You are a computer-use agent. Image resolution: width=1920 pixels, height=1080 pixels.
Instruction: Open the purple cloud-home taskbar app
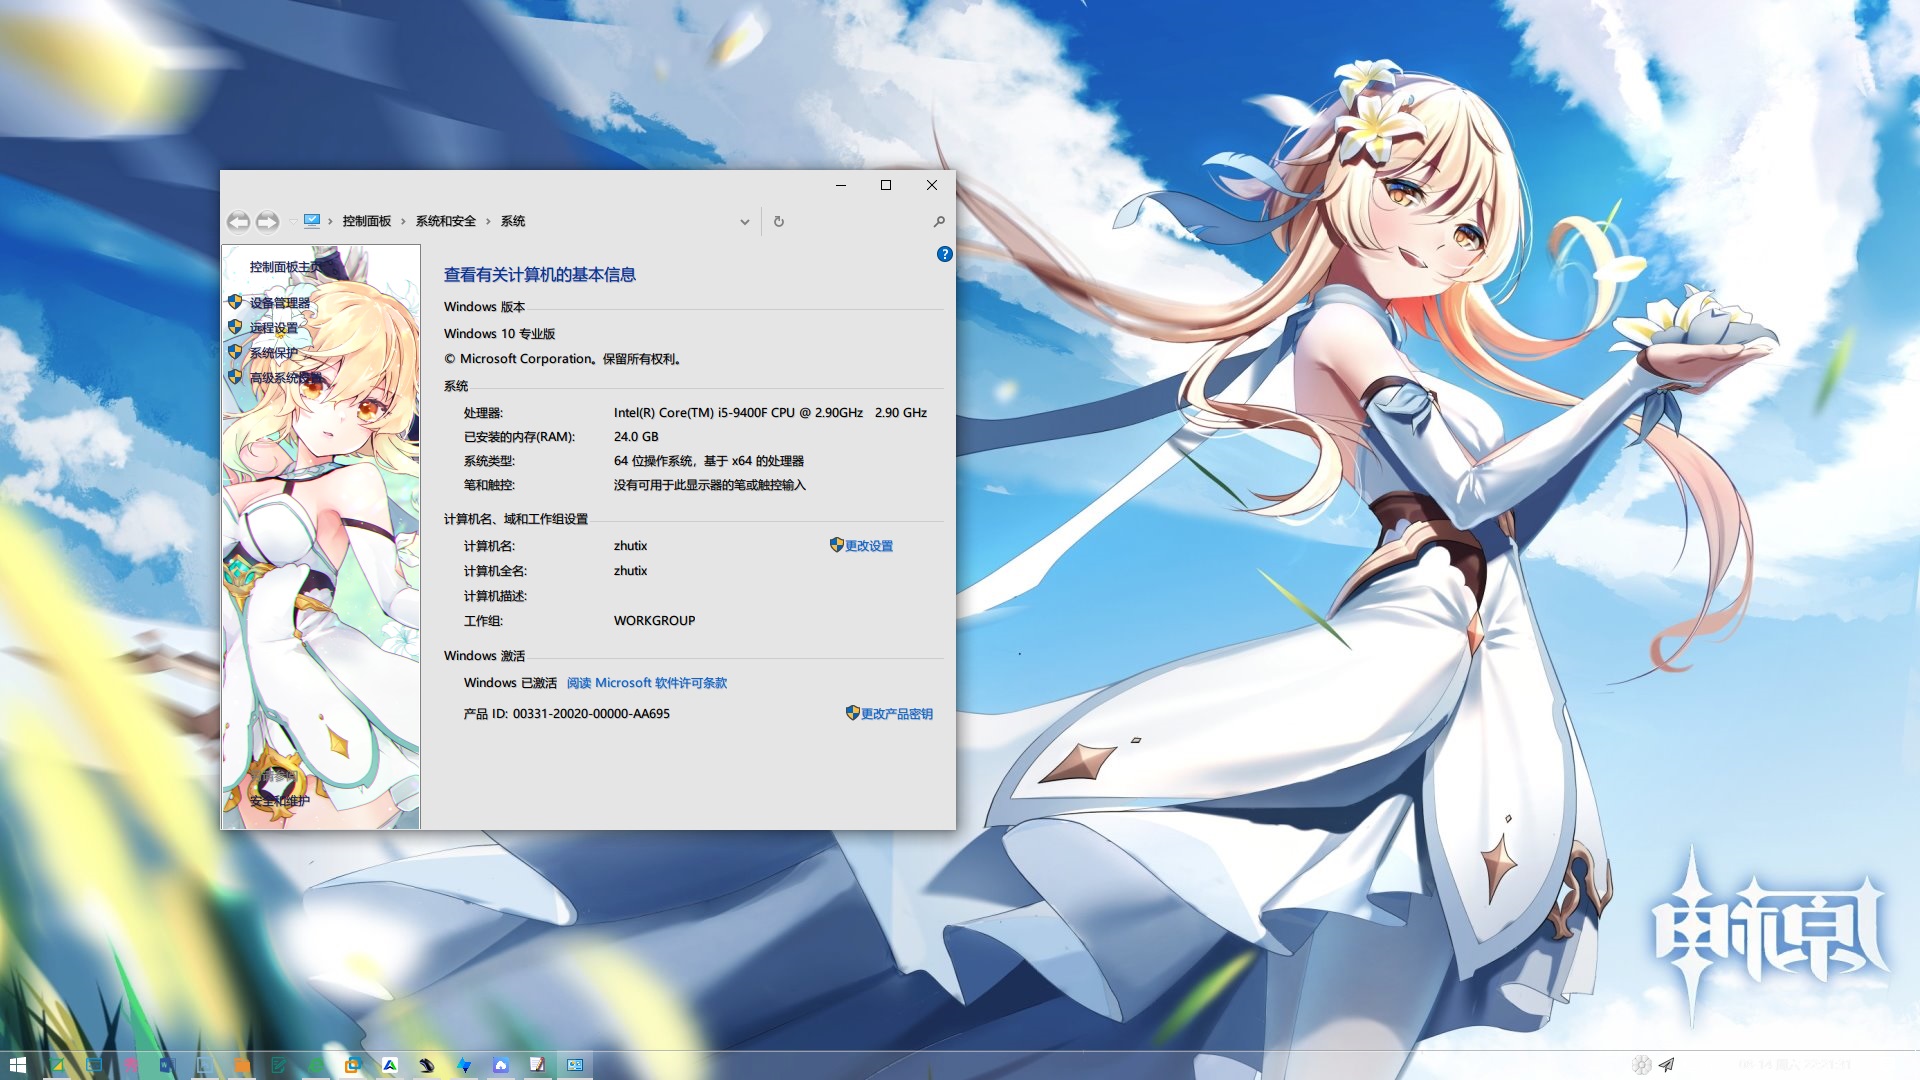pyautogui.click(x=501, y=1065)
